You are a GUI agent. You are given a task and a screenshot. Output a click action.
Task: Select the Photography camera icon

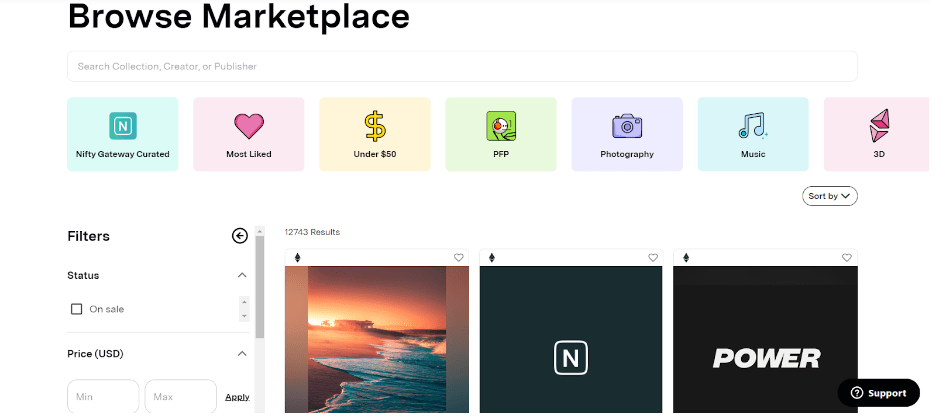pos(627,126)
